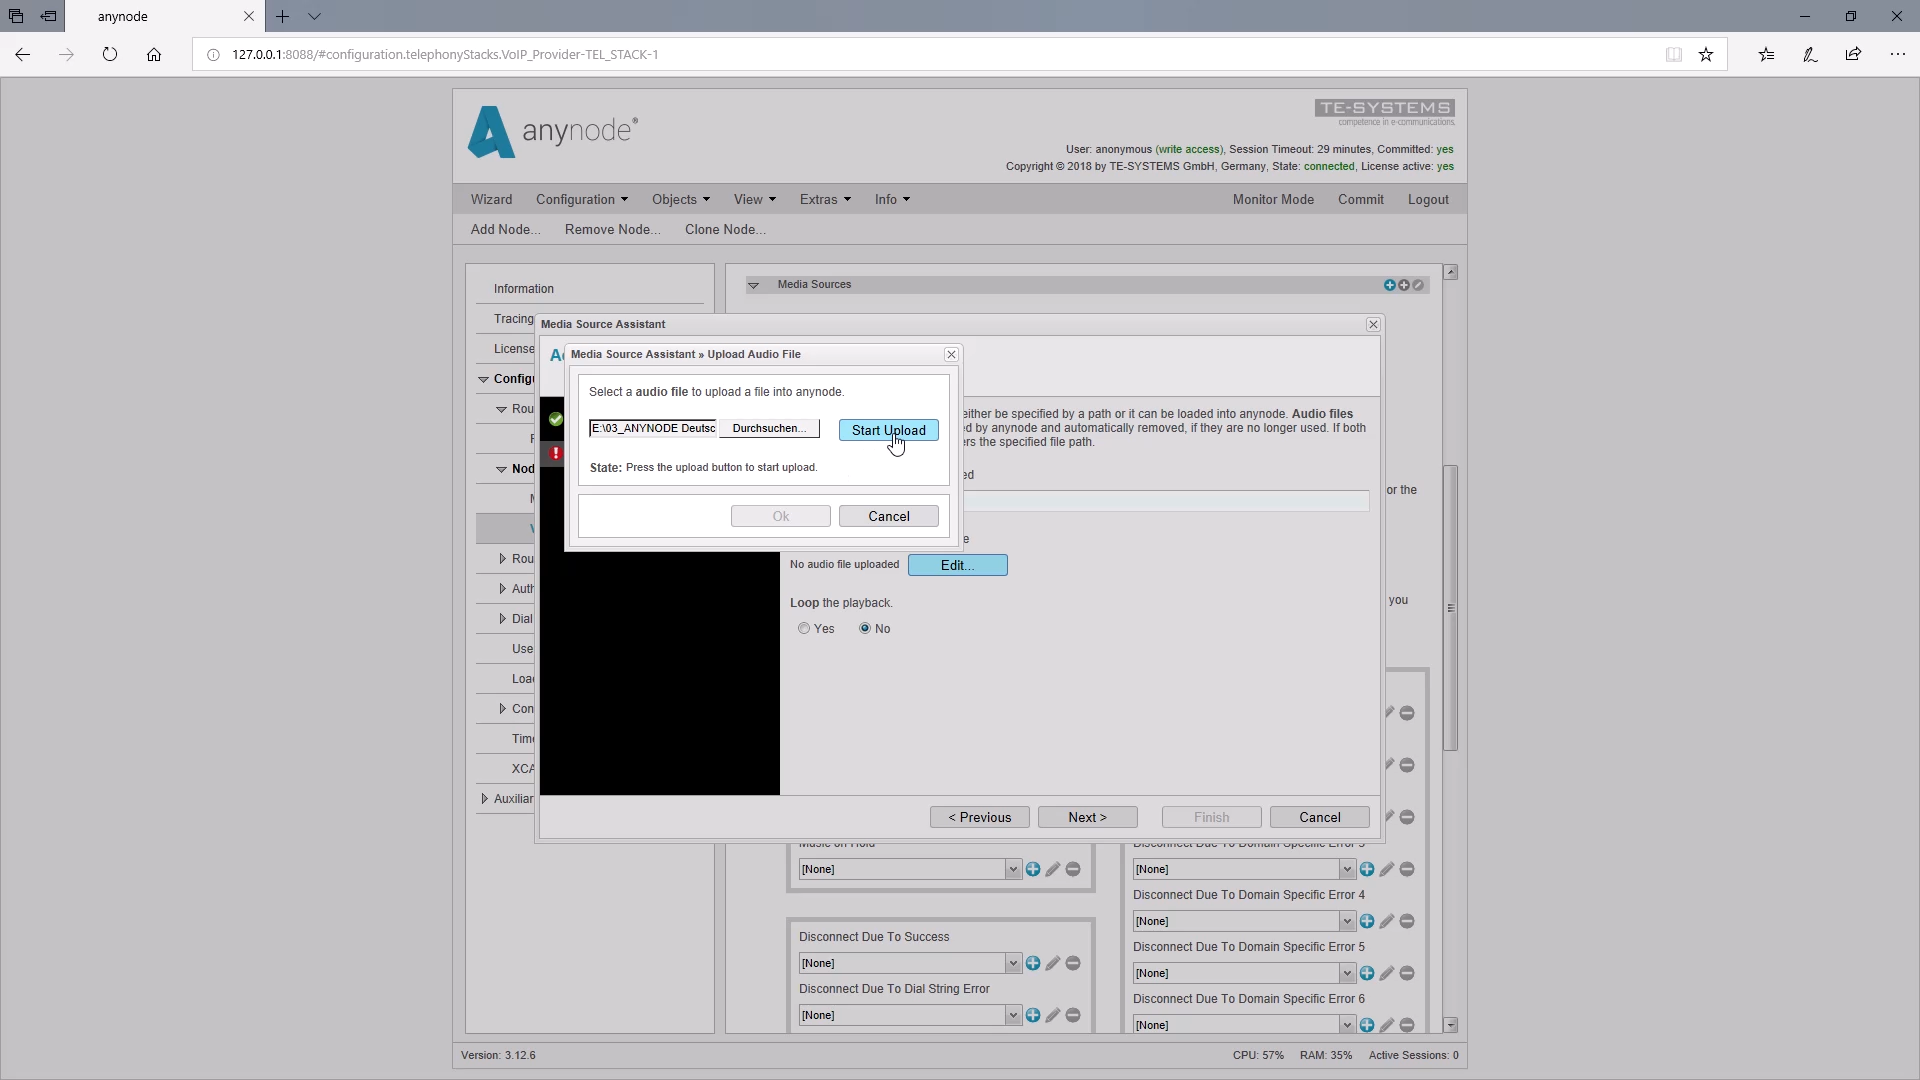Viewport: 1920px width, 1080px height.
Task: Click the Commit link
Action: click(1360, 200)
